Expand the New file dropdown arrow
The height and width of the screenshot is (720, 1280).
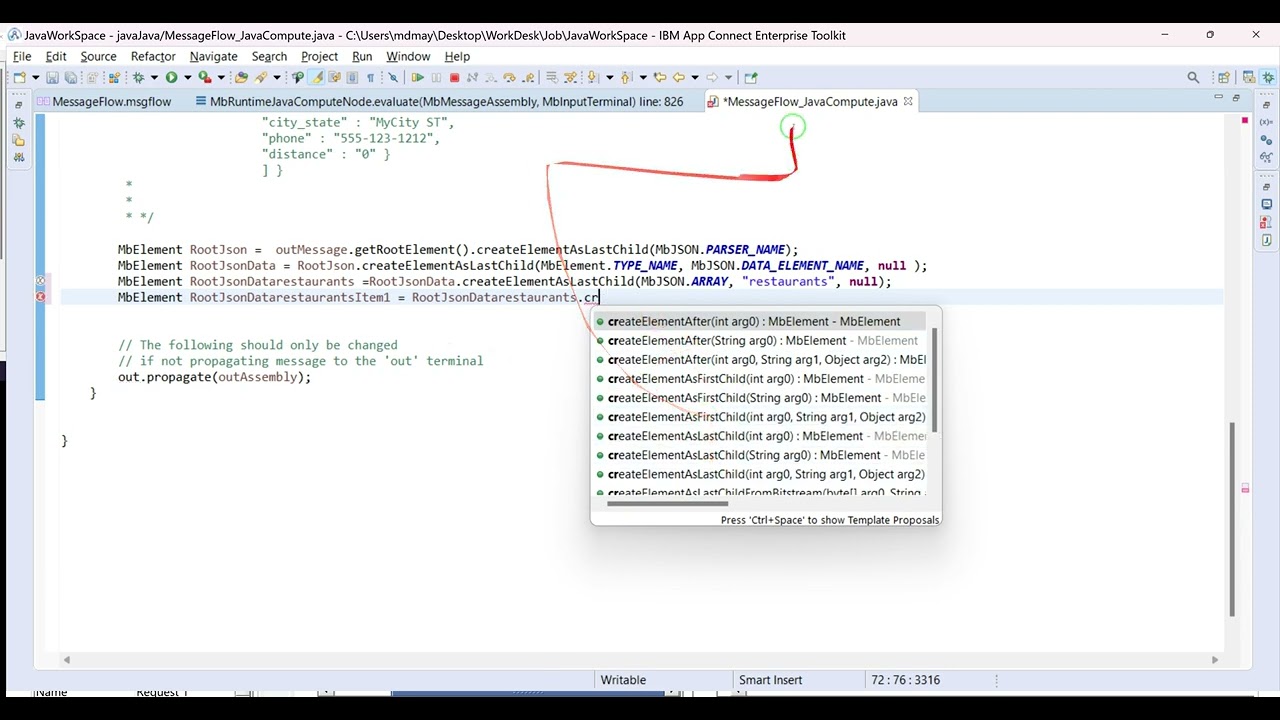(x=35, y=77)
